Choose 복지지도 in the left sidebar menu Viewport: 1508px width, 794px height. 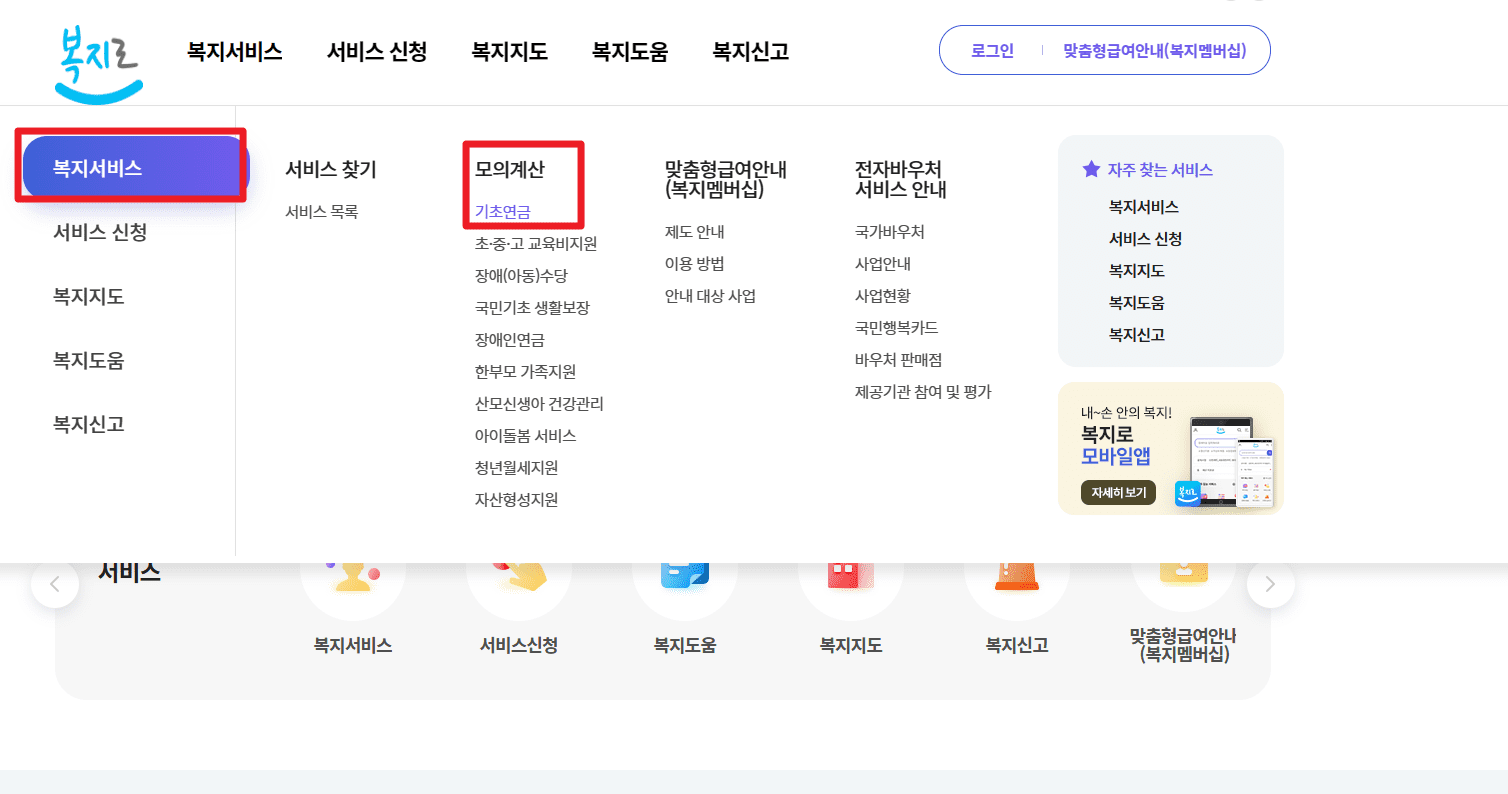pyautogui.click(x=89, y=296)
